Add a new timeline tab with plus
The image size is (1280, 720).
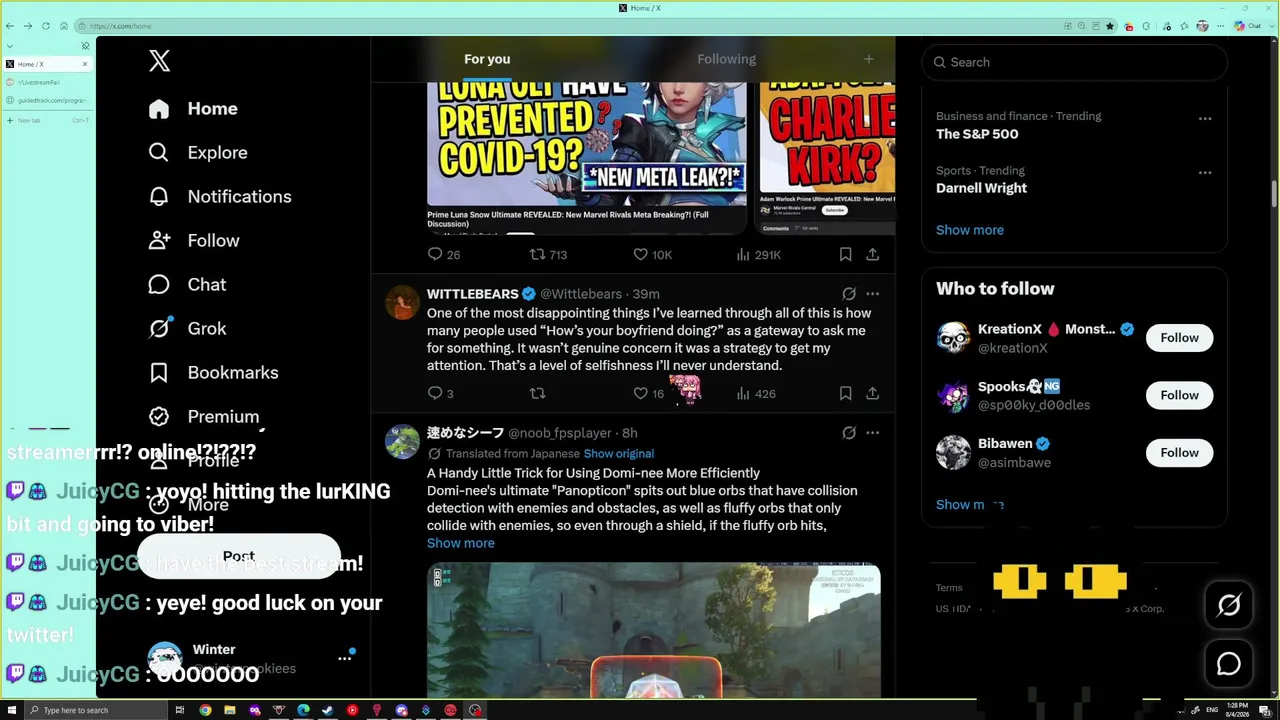pyautogui.click(x=869, y=59)
